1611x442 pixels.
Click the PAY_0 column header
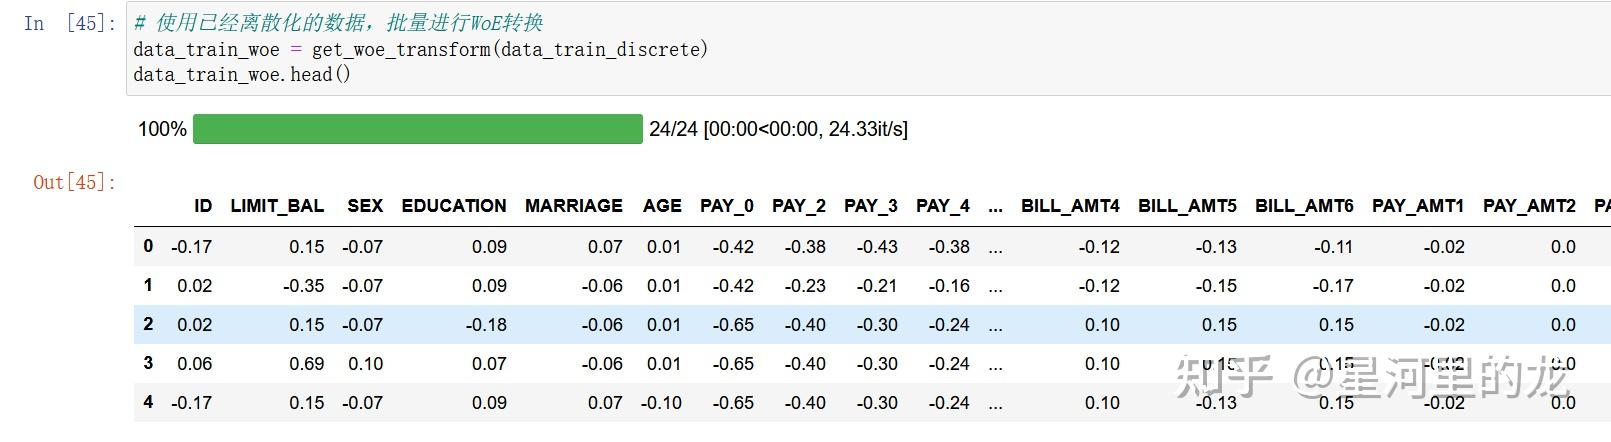click(727, 206)
